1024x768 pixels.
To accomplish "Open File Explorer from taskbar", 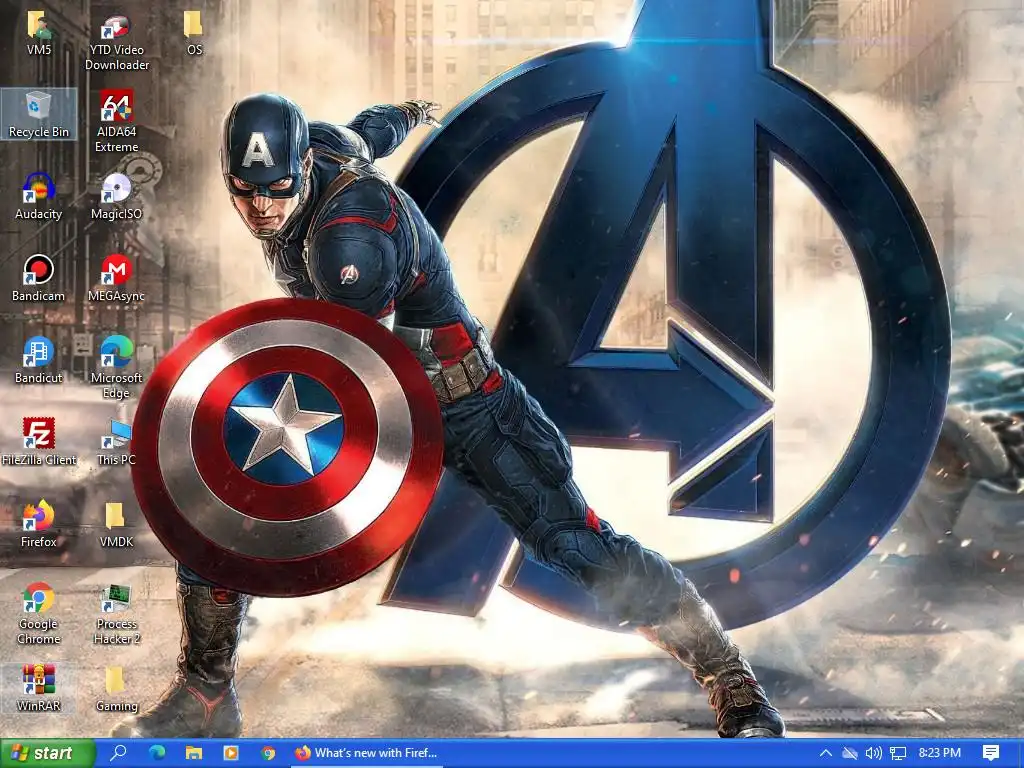I will tap(194, 753).
